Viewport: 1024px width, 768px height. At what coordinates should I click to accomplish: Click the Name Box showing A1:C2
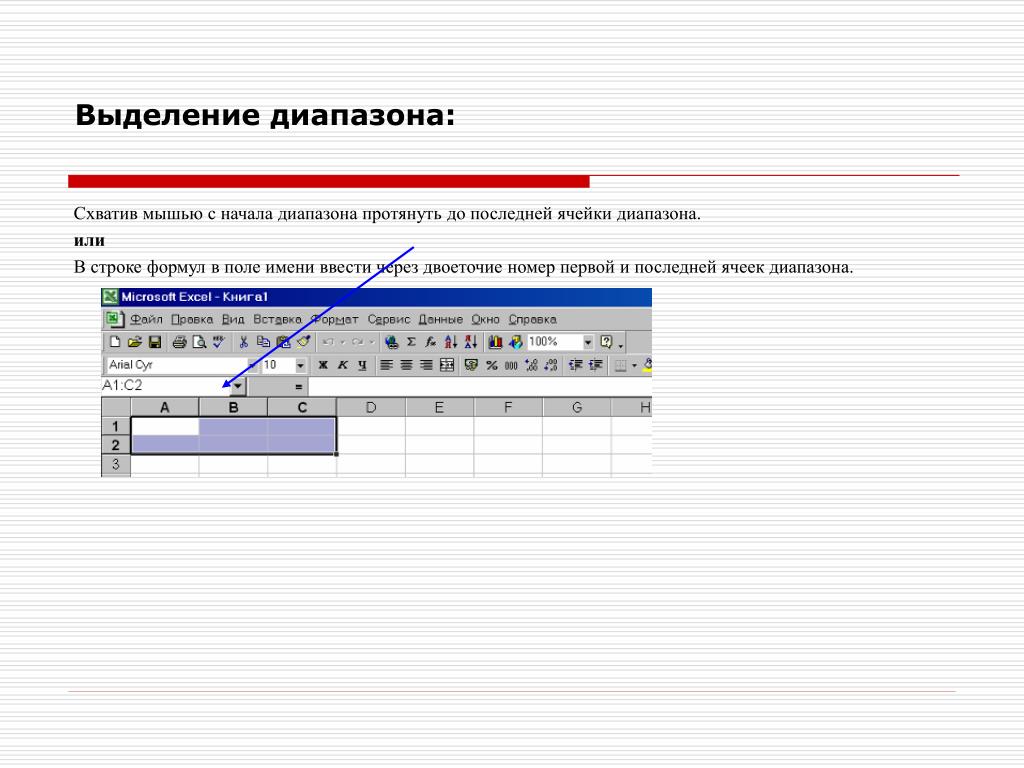(165, 386)
